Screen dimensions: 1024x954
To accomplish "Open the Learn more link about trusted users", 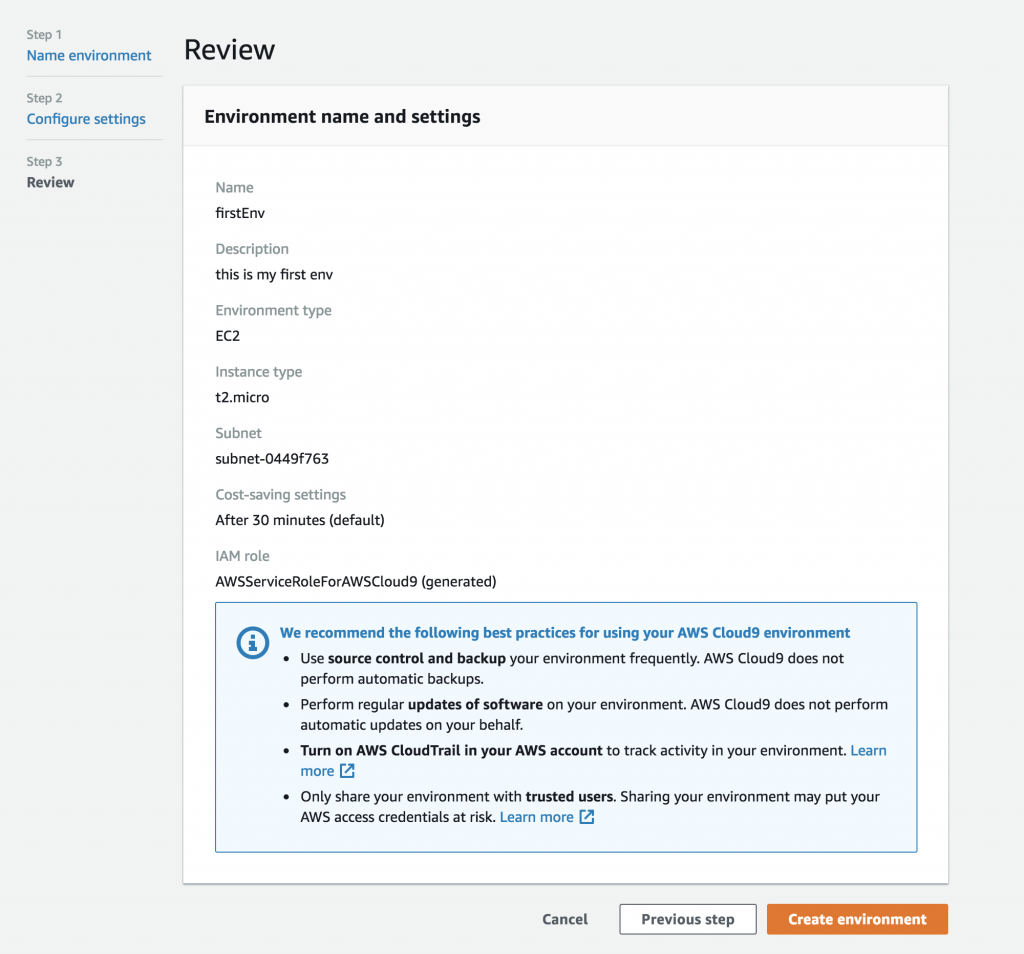I will pos(537,817).
